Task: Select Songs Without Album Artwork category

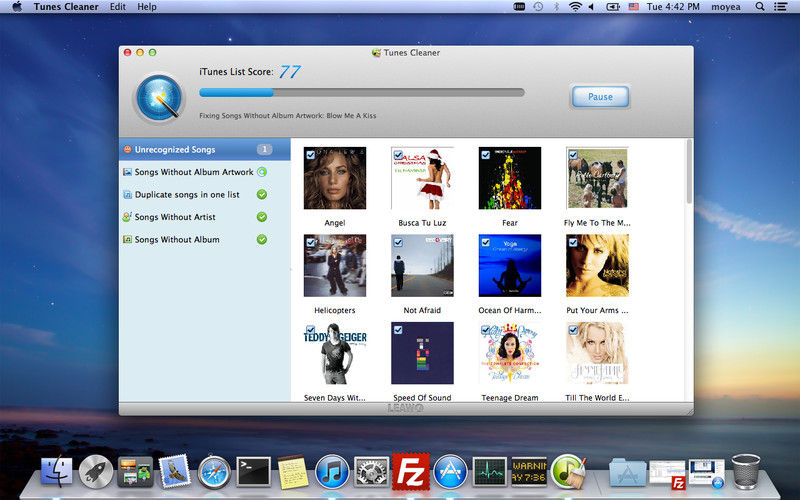Action: [205, 172]
